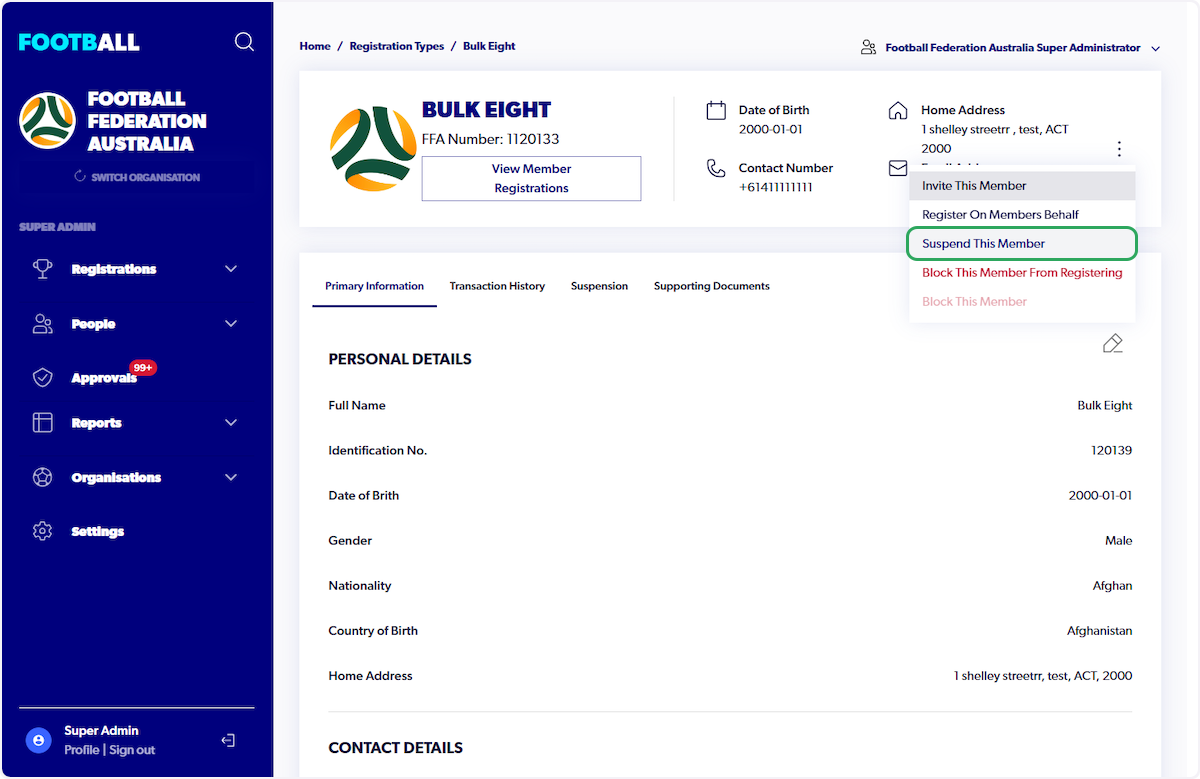Screen dimensions: 1200x779
Task: Expand the Reports sidebar menu chevron
Action: tap(231, 423)
